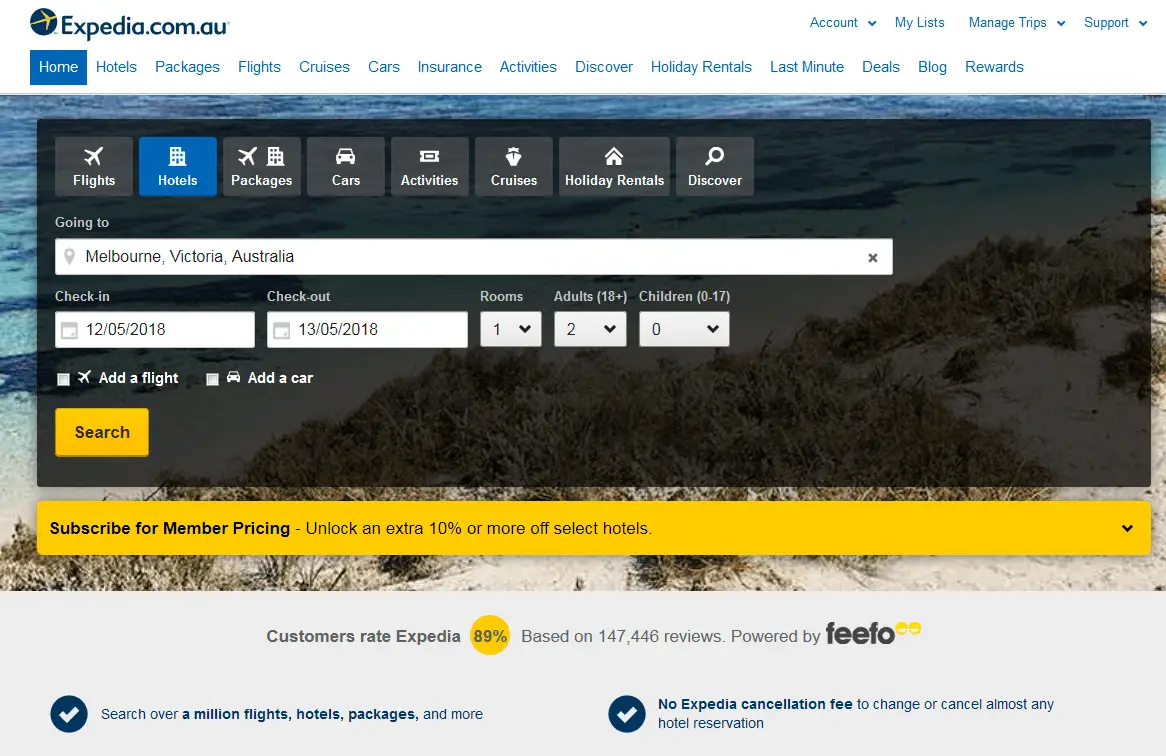The width and height of the screenshot is (1166, 756).
Task: Open the Manage Trips dropdown
Action: click(x=1017, y=23)
